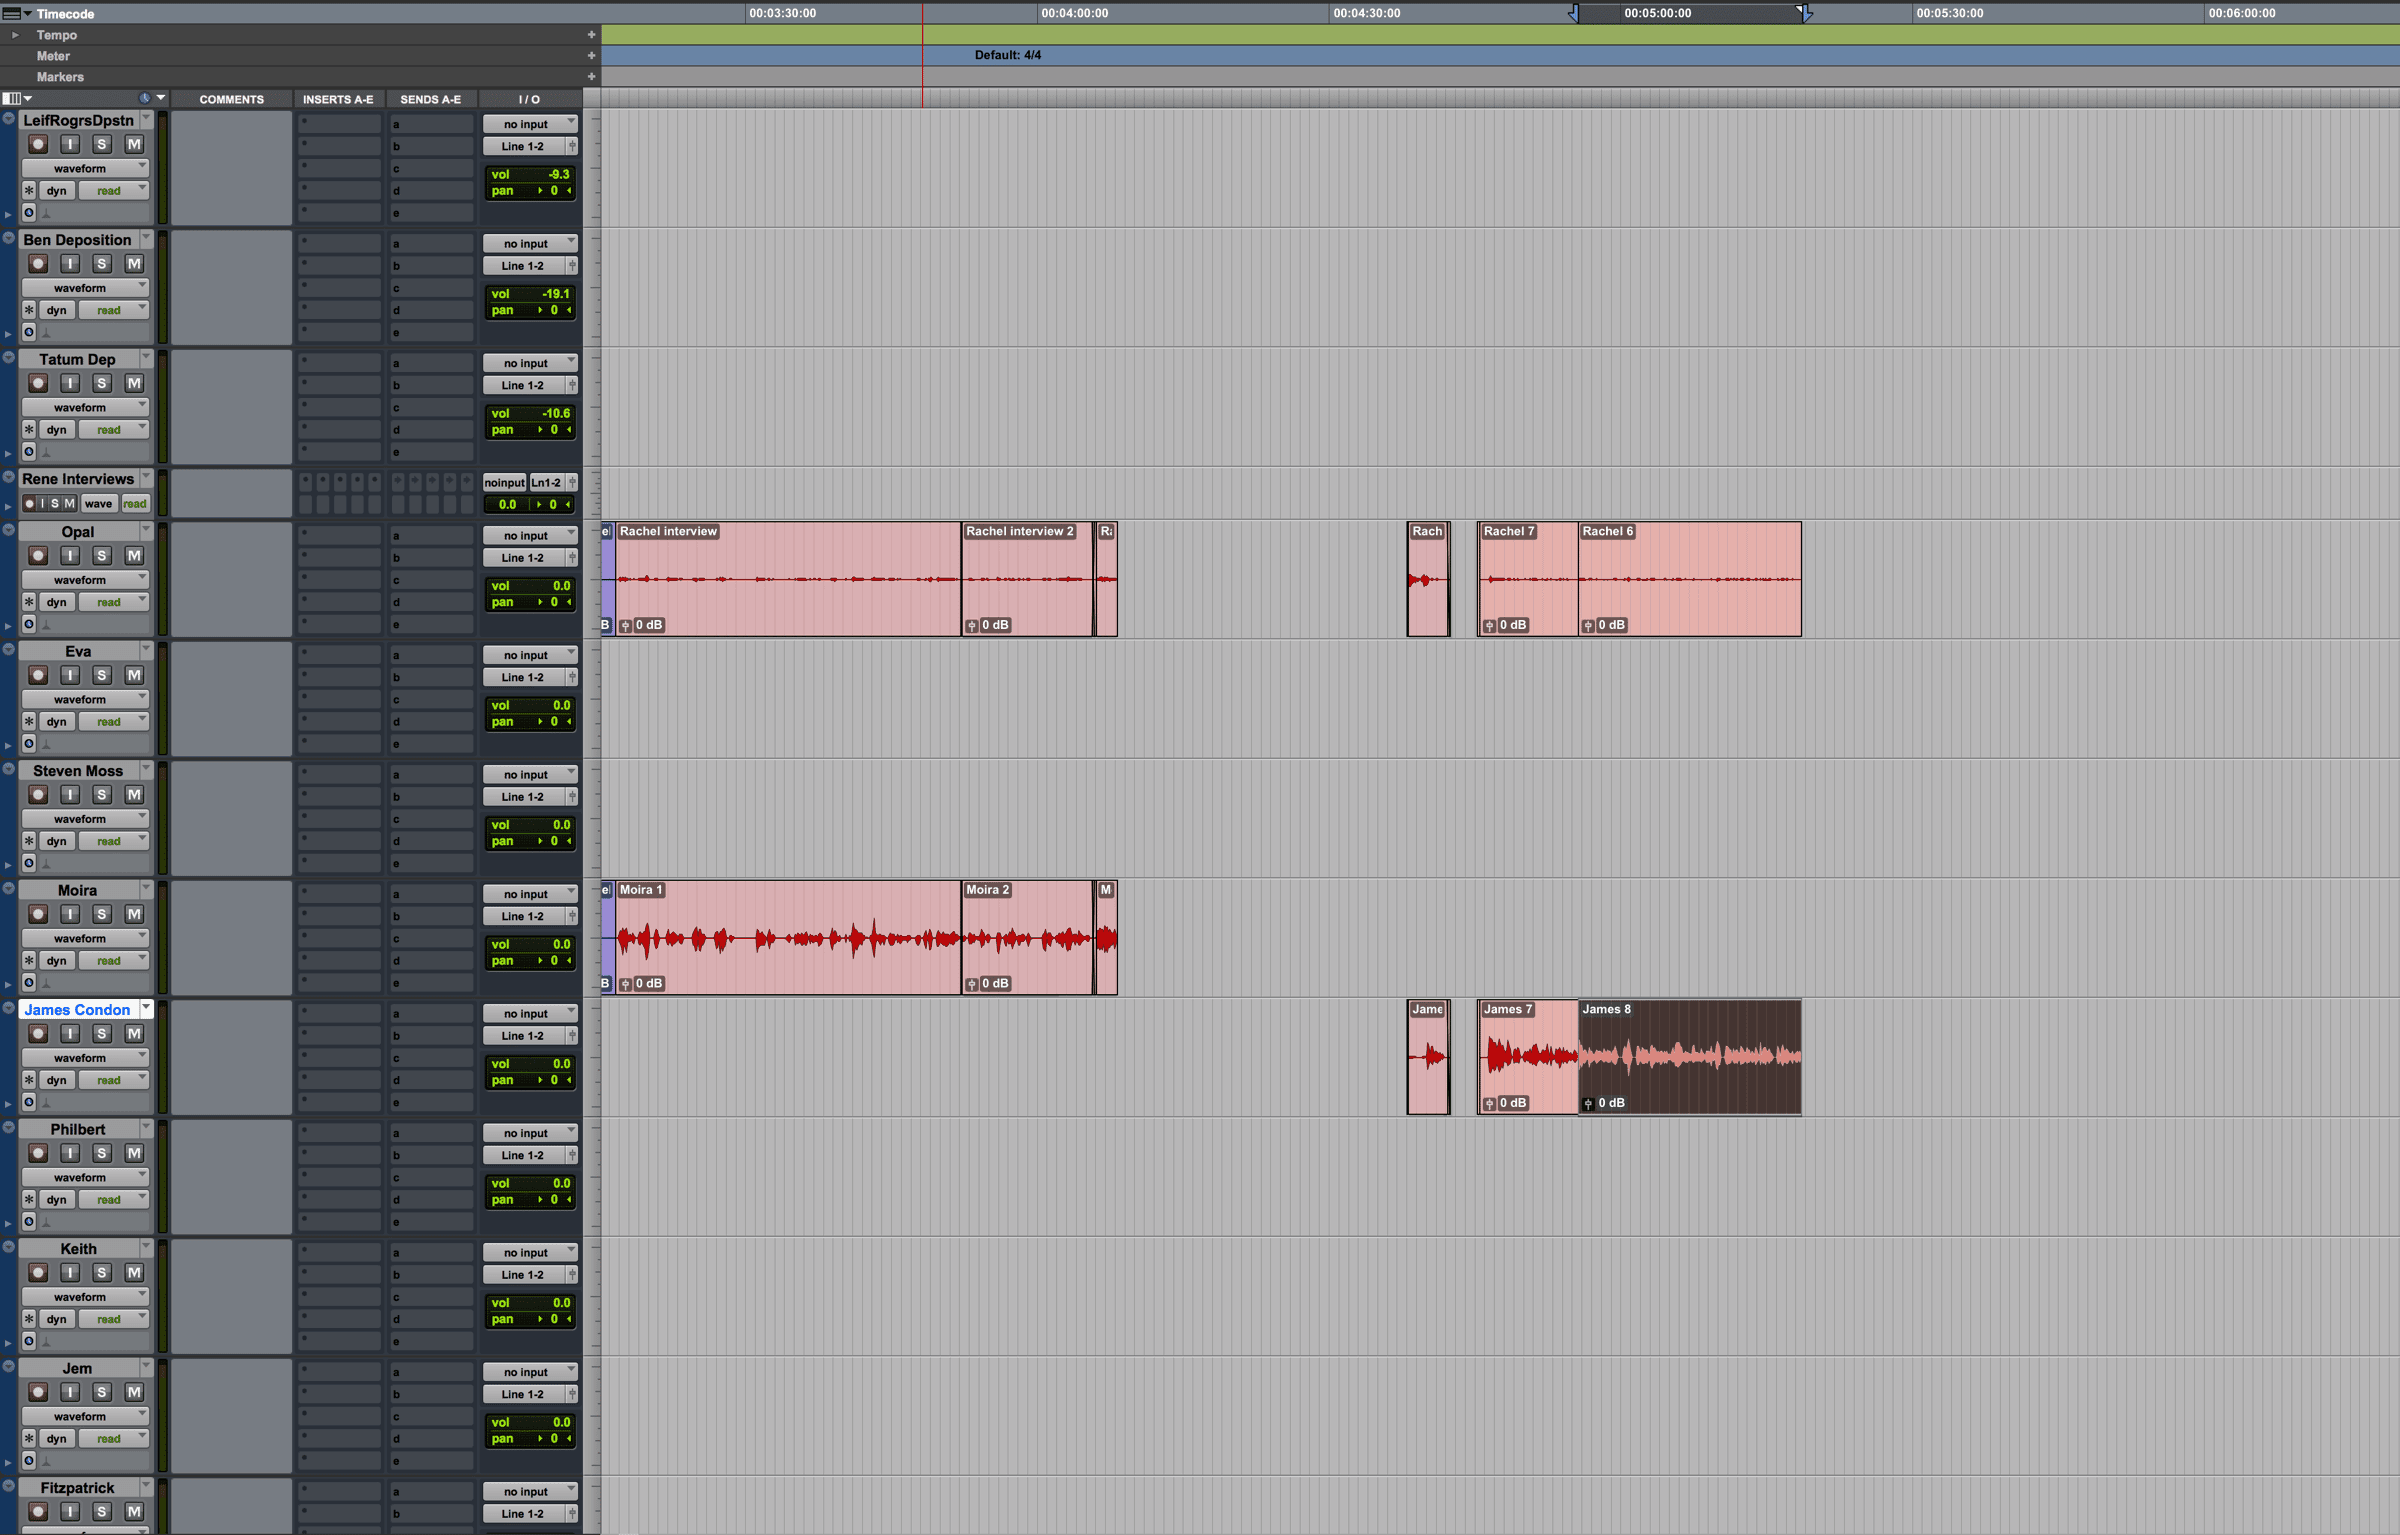Record-enable the Opal track
Screen dimensions: 2400x1535
click(38, 556)
